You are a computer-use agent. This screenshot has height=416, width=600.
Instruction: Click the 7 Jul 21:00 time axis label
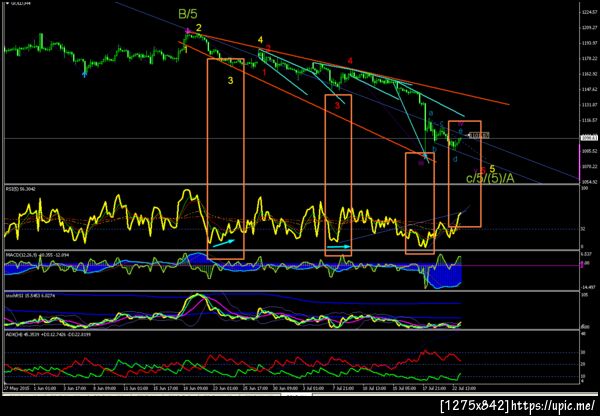(x=346, y=388)
